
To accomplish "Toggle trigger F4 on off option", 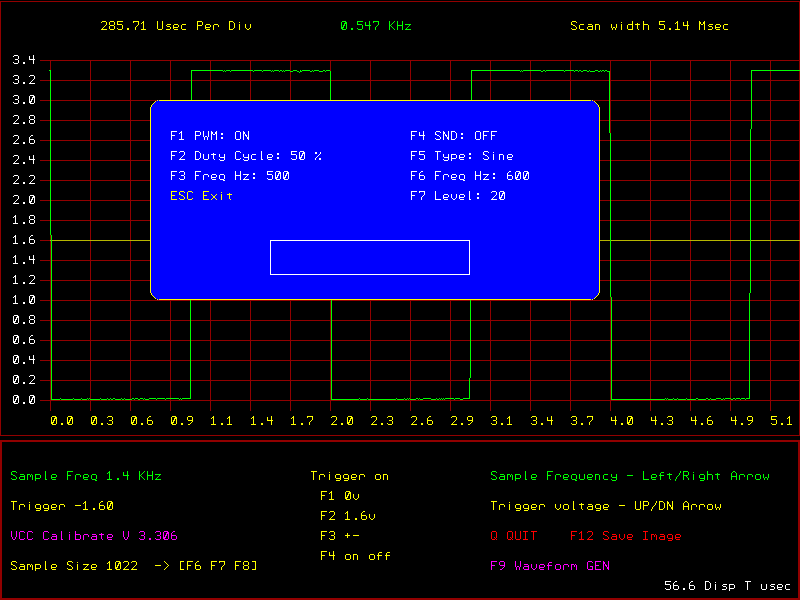I will click(x=355, y=556).
